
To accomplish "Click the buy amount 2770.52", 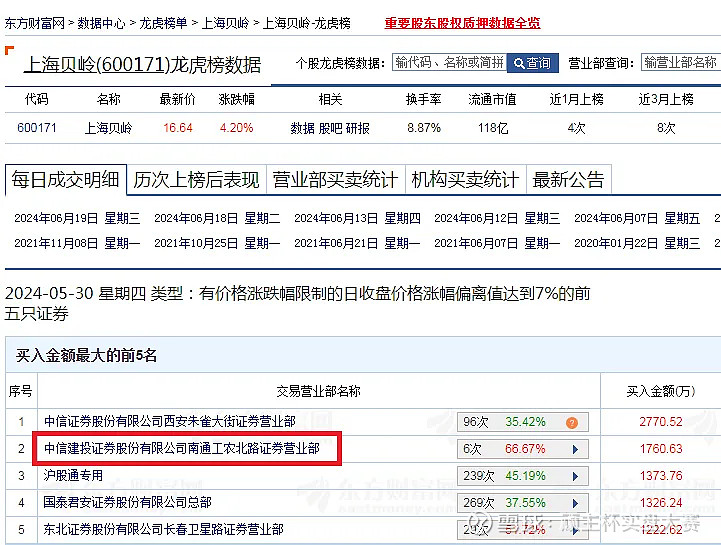I will pos(661,422).
